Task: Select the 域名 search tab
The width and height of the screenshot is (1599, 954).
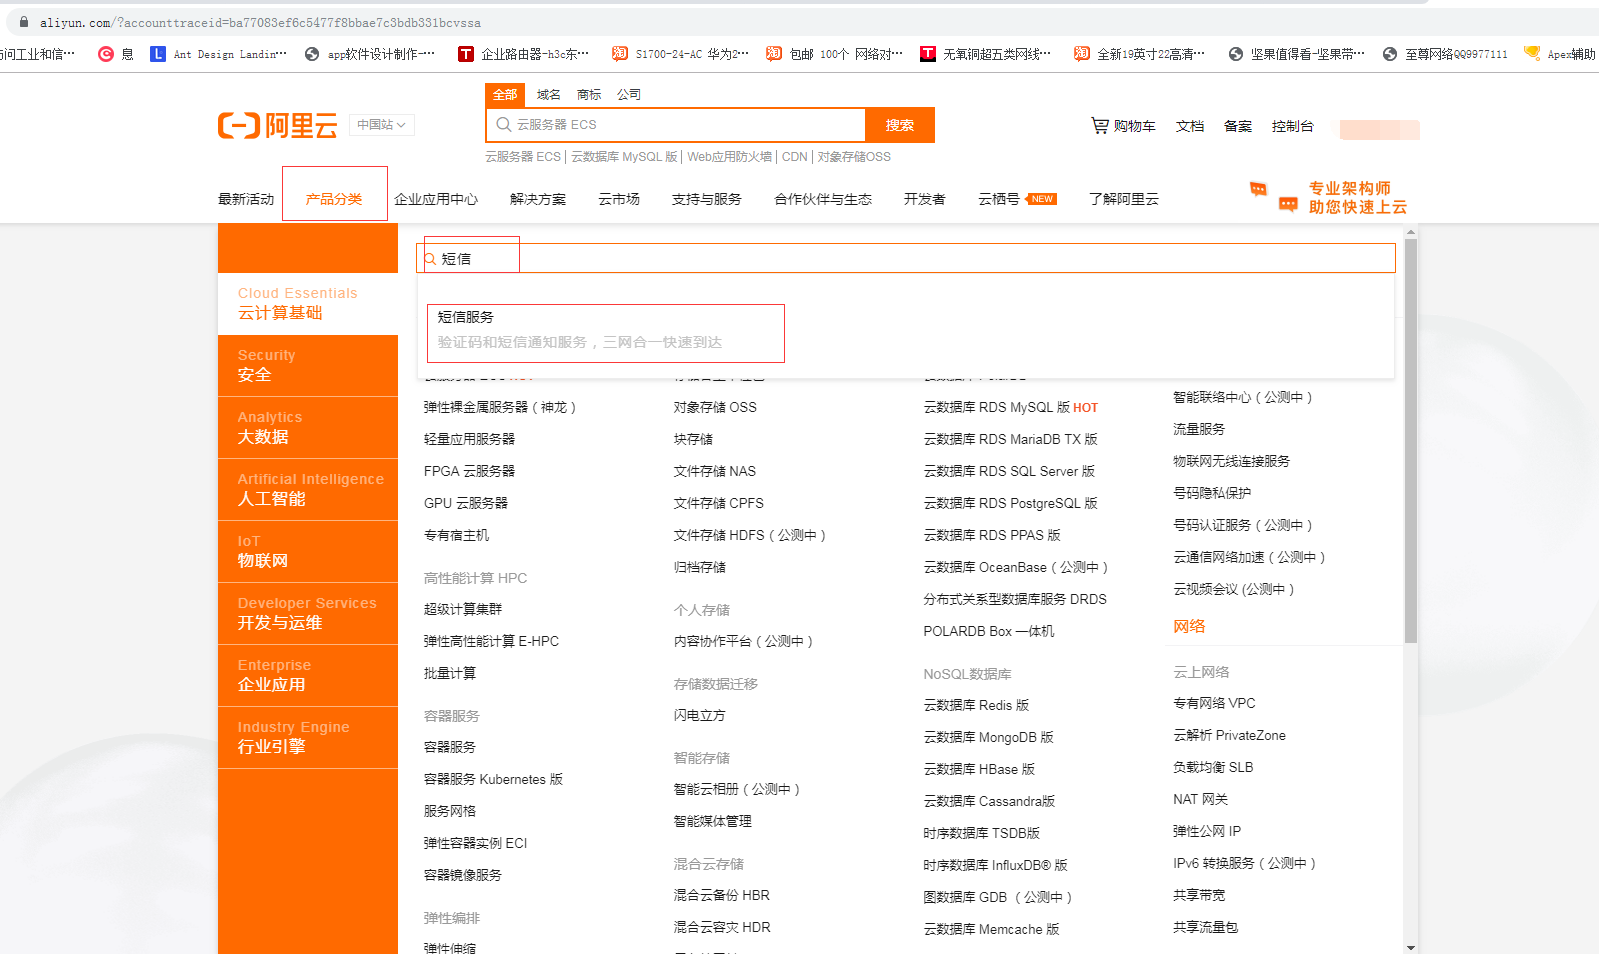Action: tap(548, 95)
